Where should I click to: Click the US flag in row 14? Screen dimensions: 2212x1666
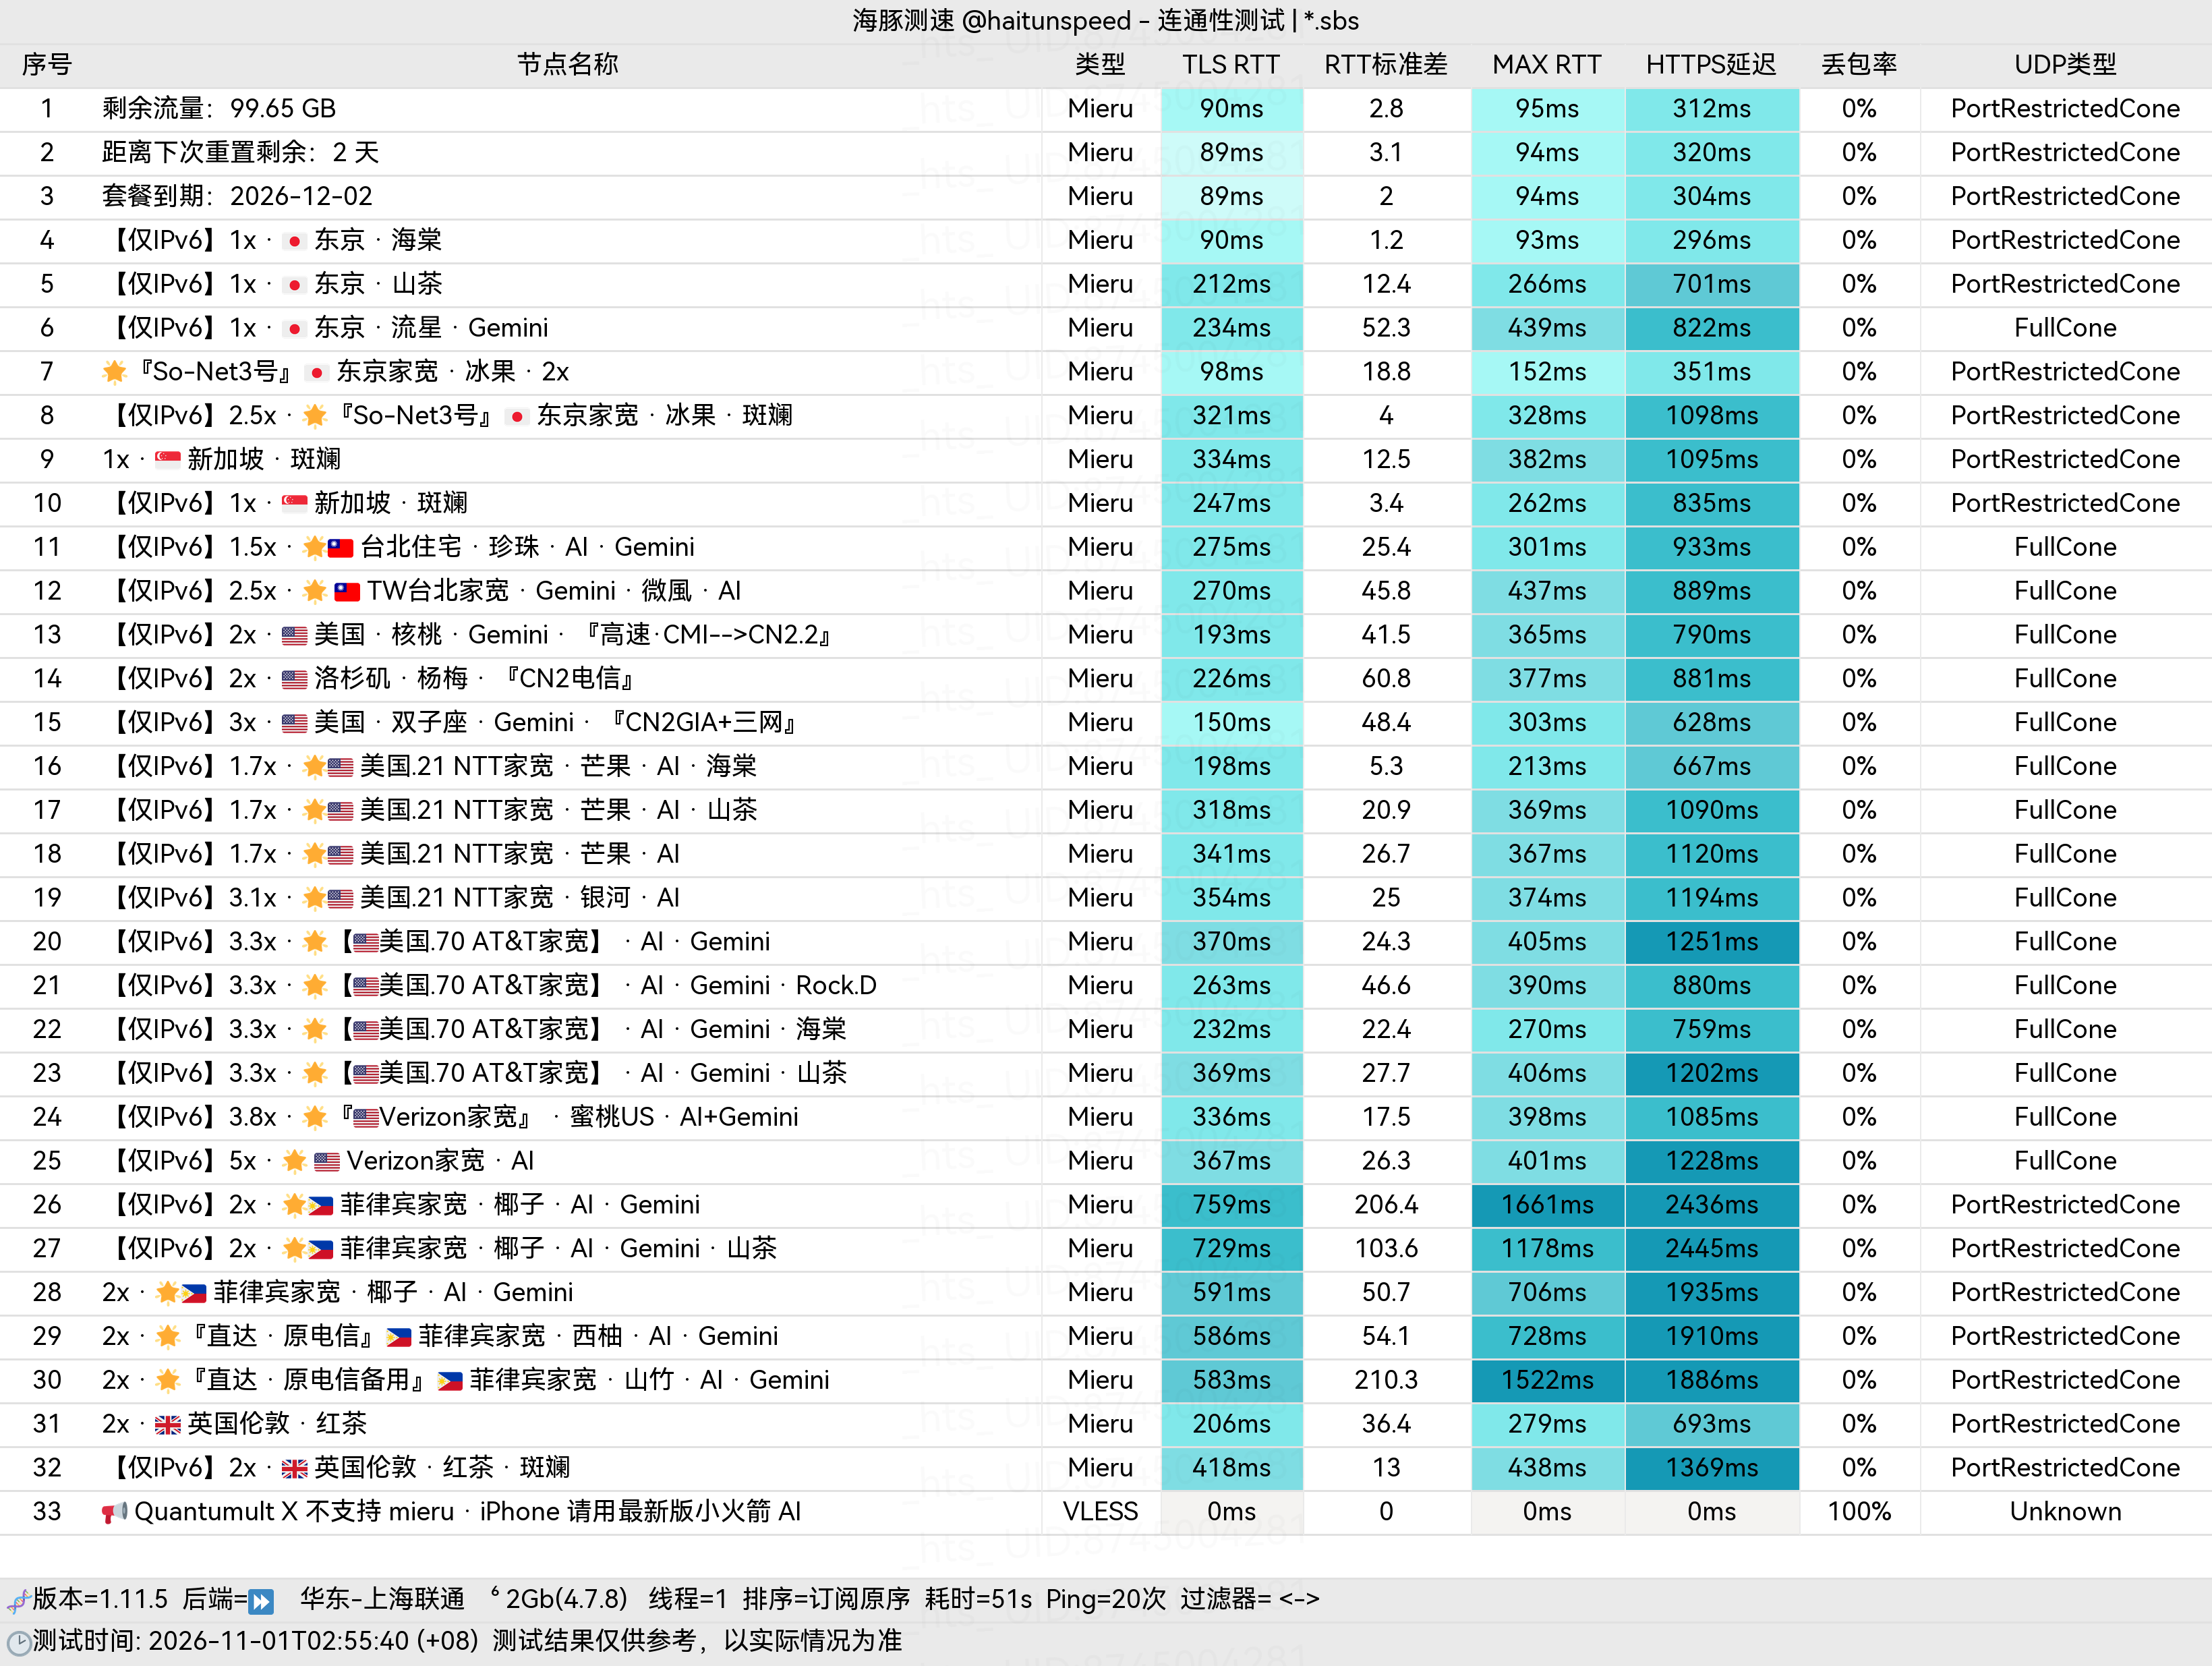click(294, 679)
